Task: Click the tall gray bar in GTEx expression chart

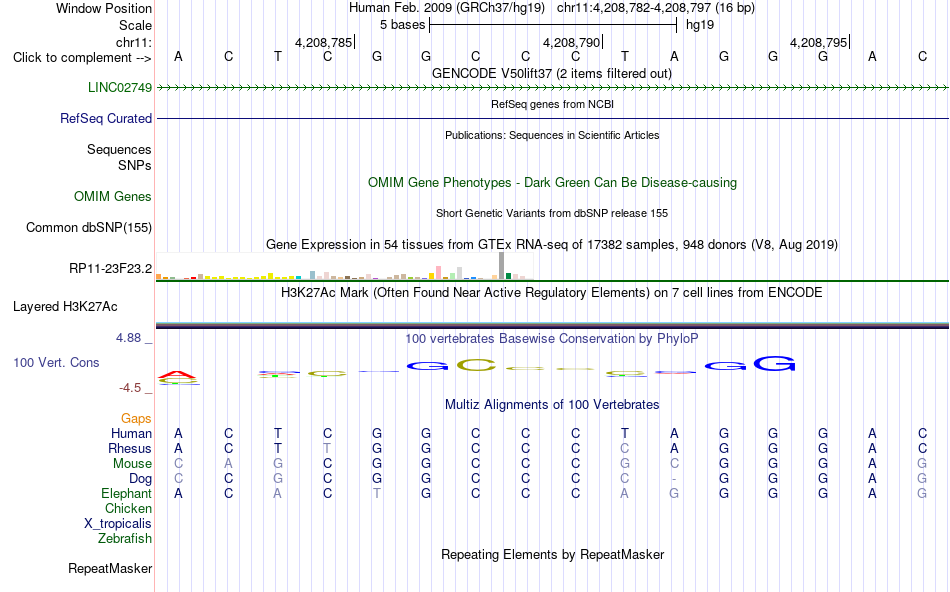Action: [502, 265]
